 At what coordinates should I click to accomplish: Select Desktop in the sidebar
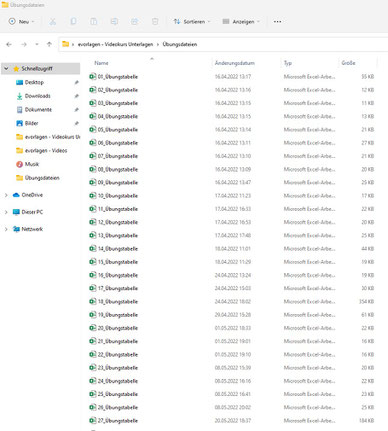point(34,82)
